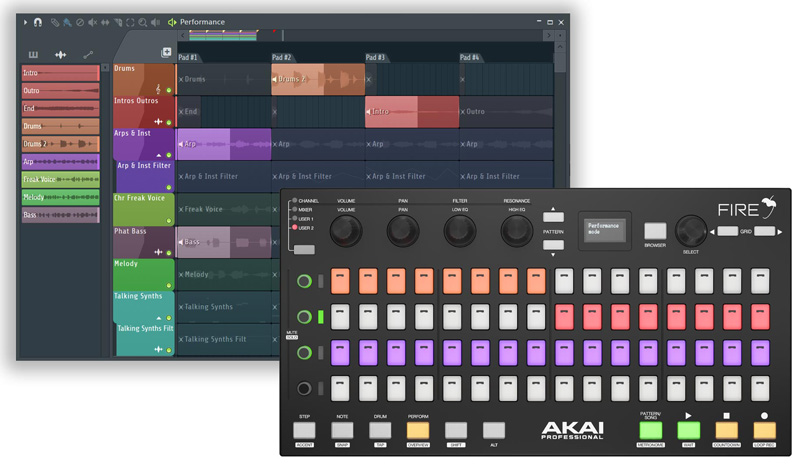Show piano-roll patterns in the picker

point(33,55)
